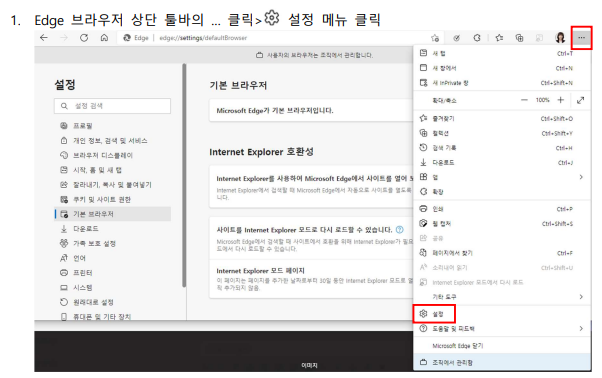Choose 인쇄 print (Ctrl+P) menu entry
Screen dimensions: 602x378
(x=502, y=209)
